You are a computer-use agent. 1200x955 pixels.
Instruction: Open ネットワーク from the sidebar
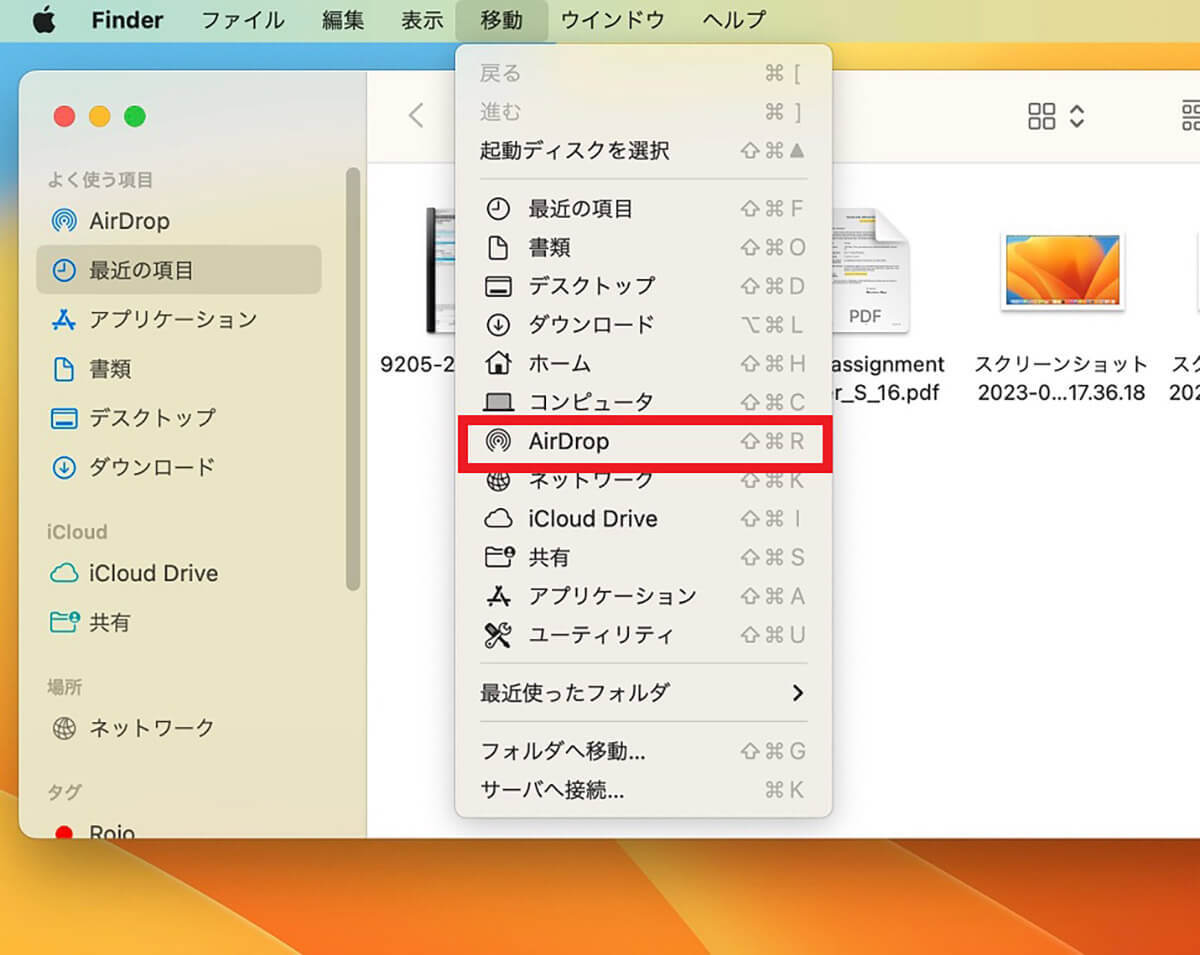point(179,727)
